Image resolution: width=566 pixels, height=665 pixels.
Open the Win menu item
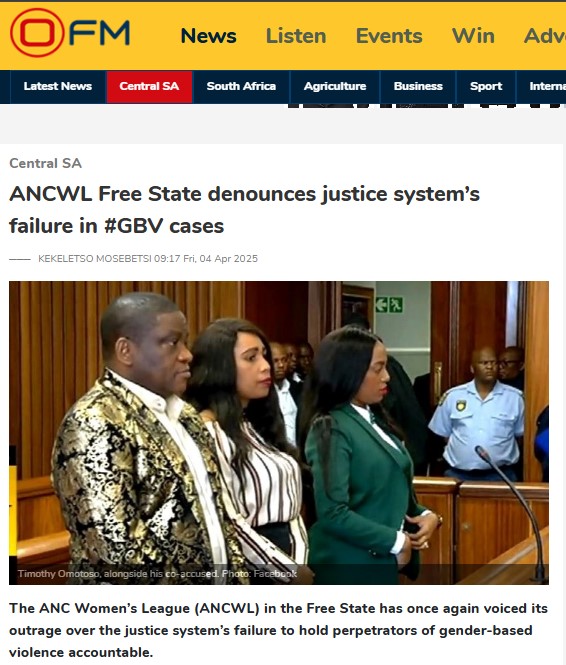click(x=473, y=36)
